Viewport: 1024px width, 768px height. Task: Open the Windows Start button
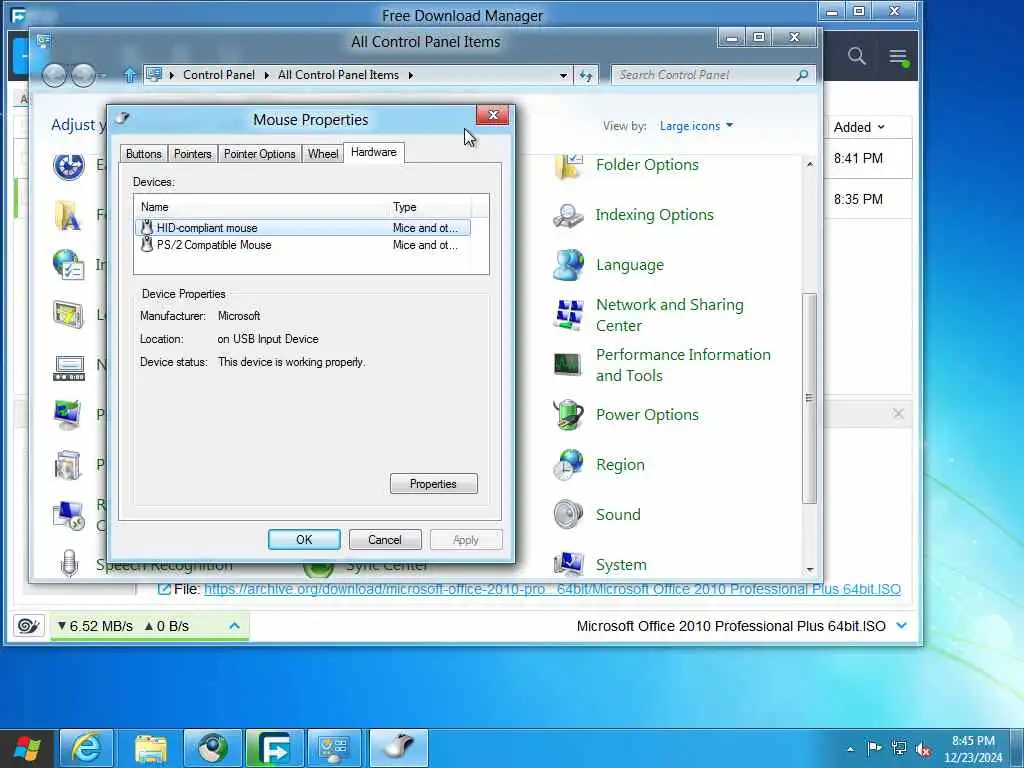point(27,748)
